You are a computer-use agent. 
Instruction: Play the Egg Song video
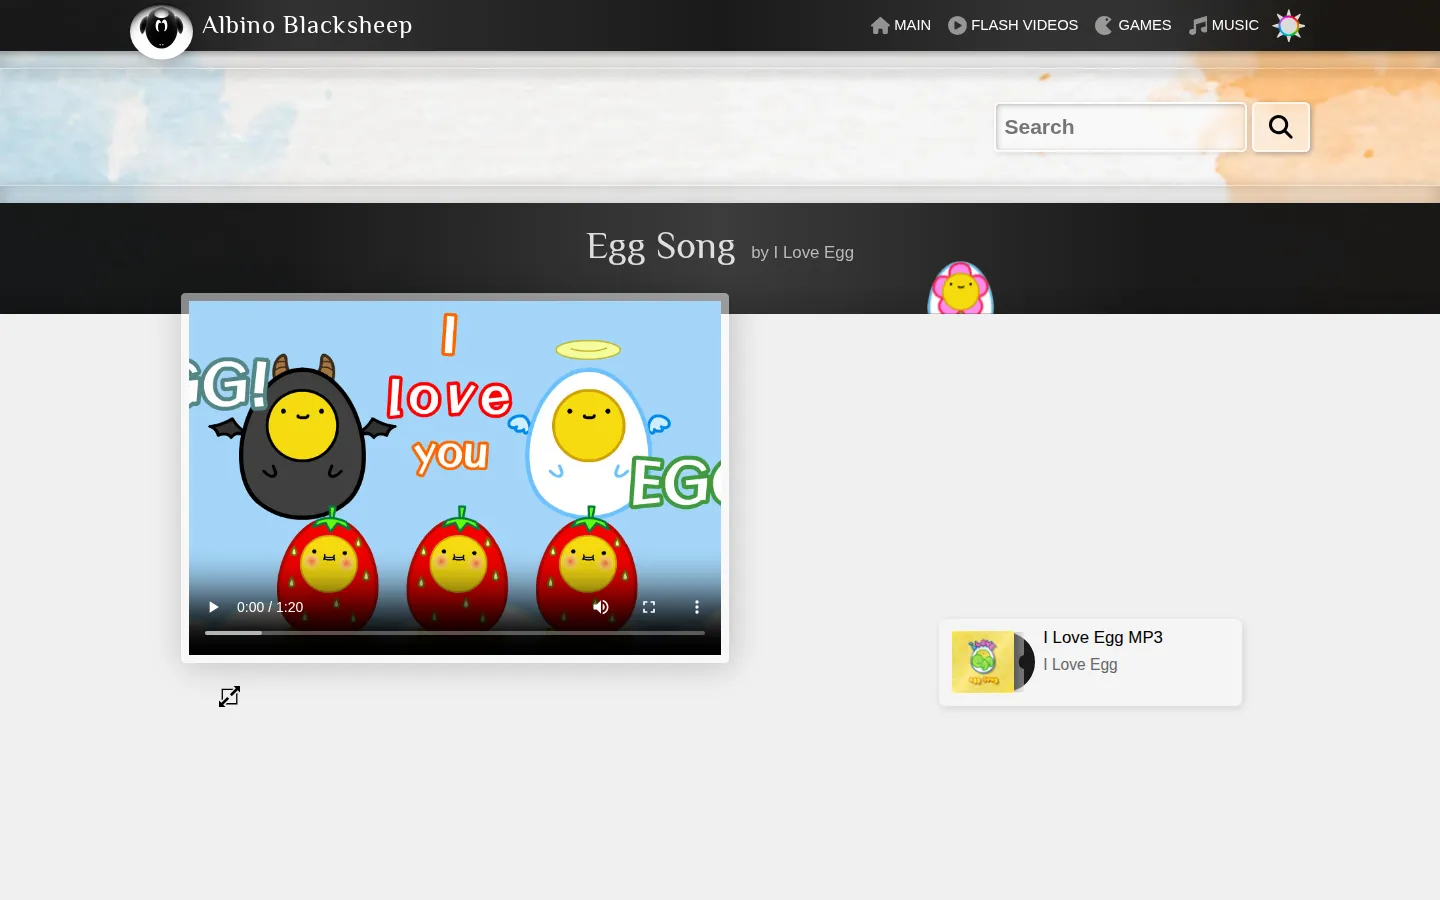tap(213, 607)
